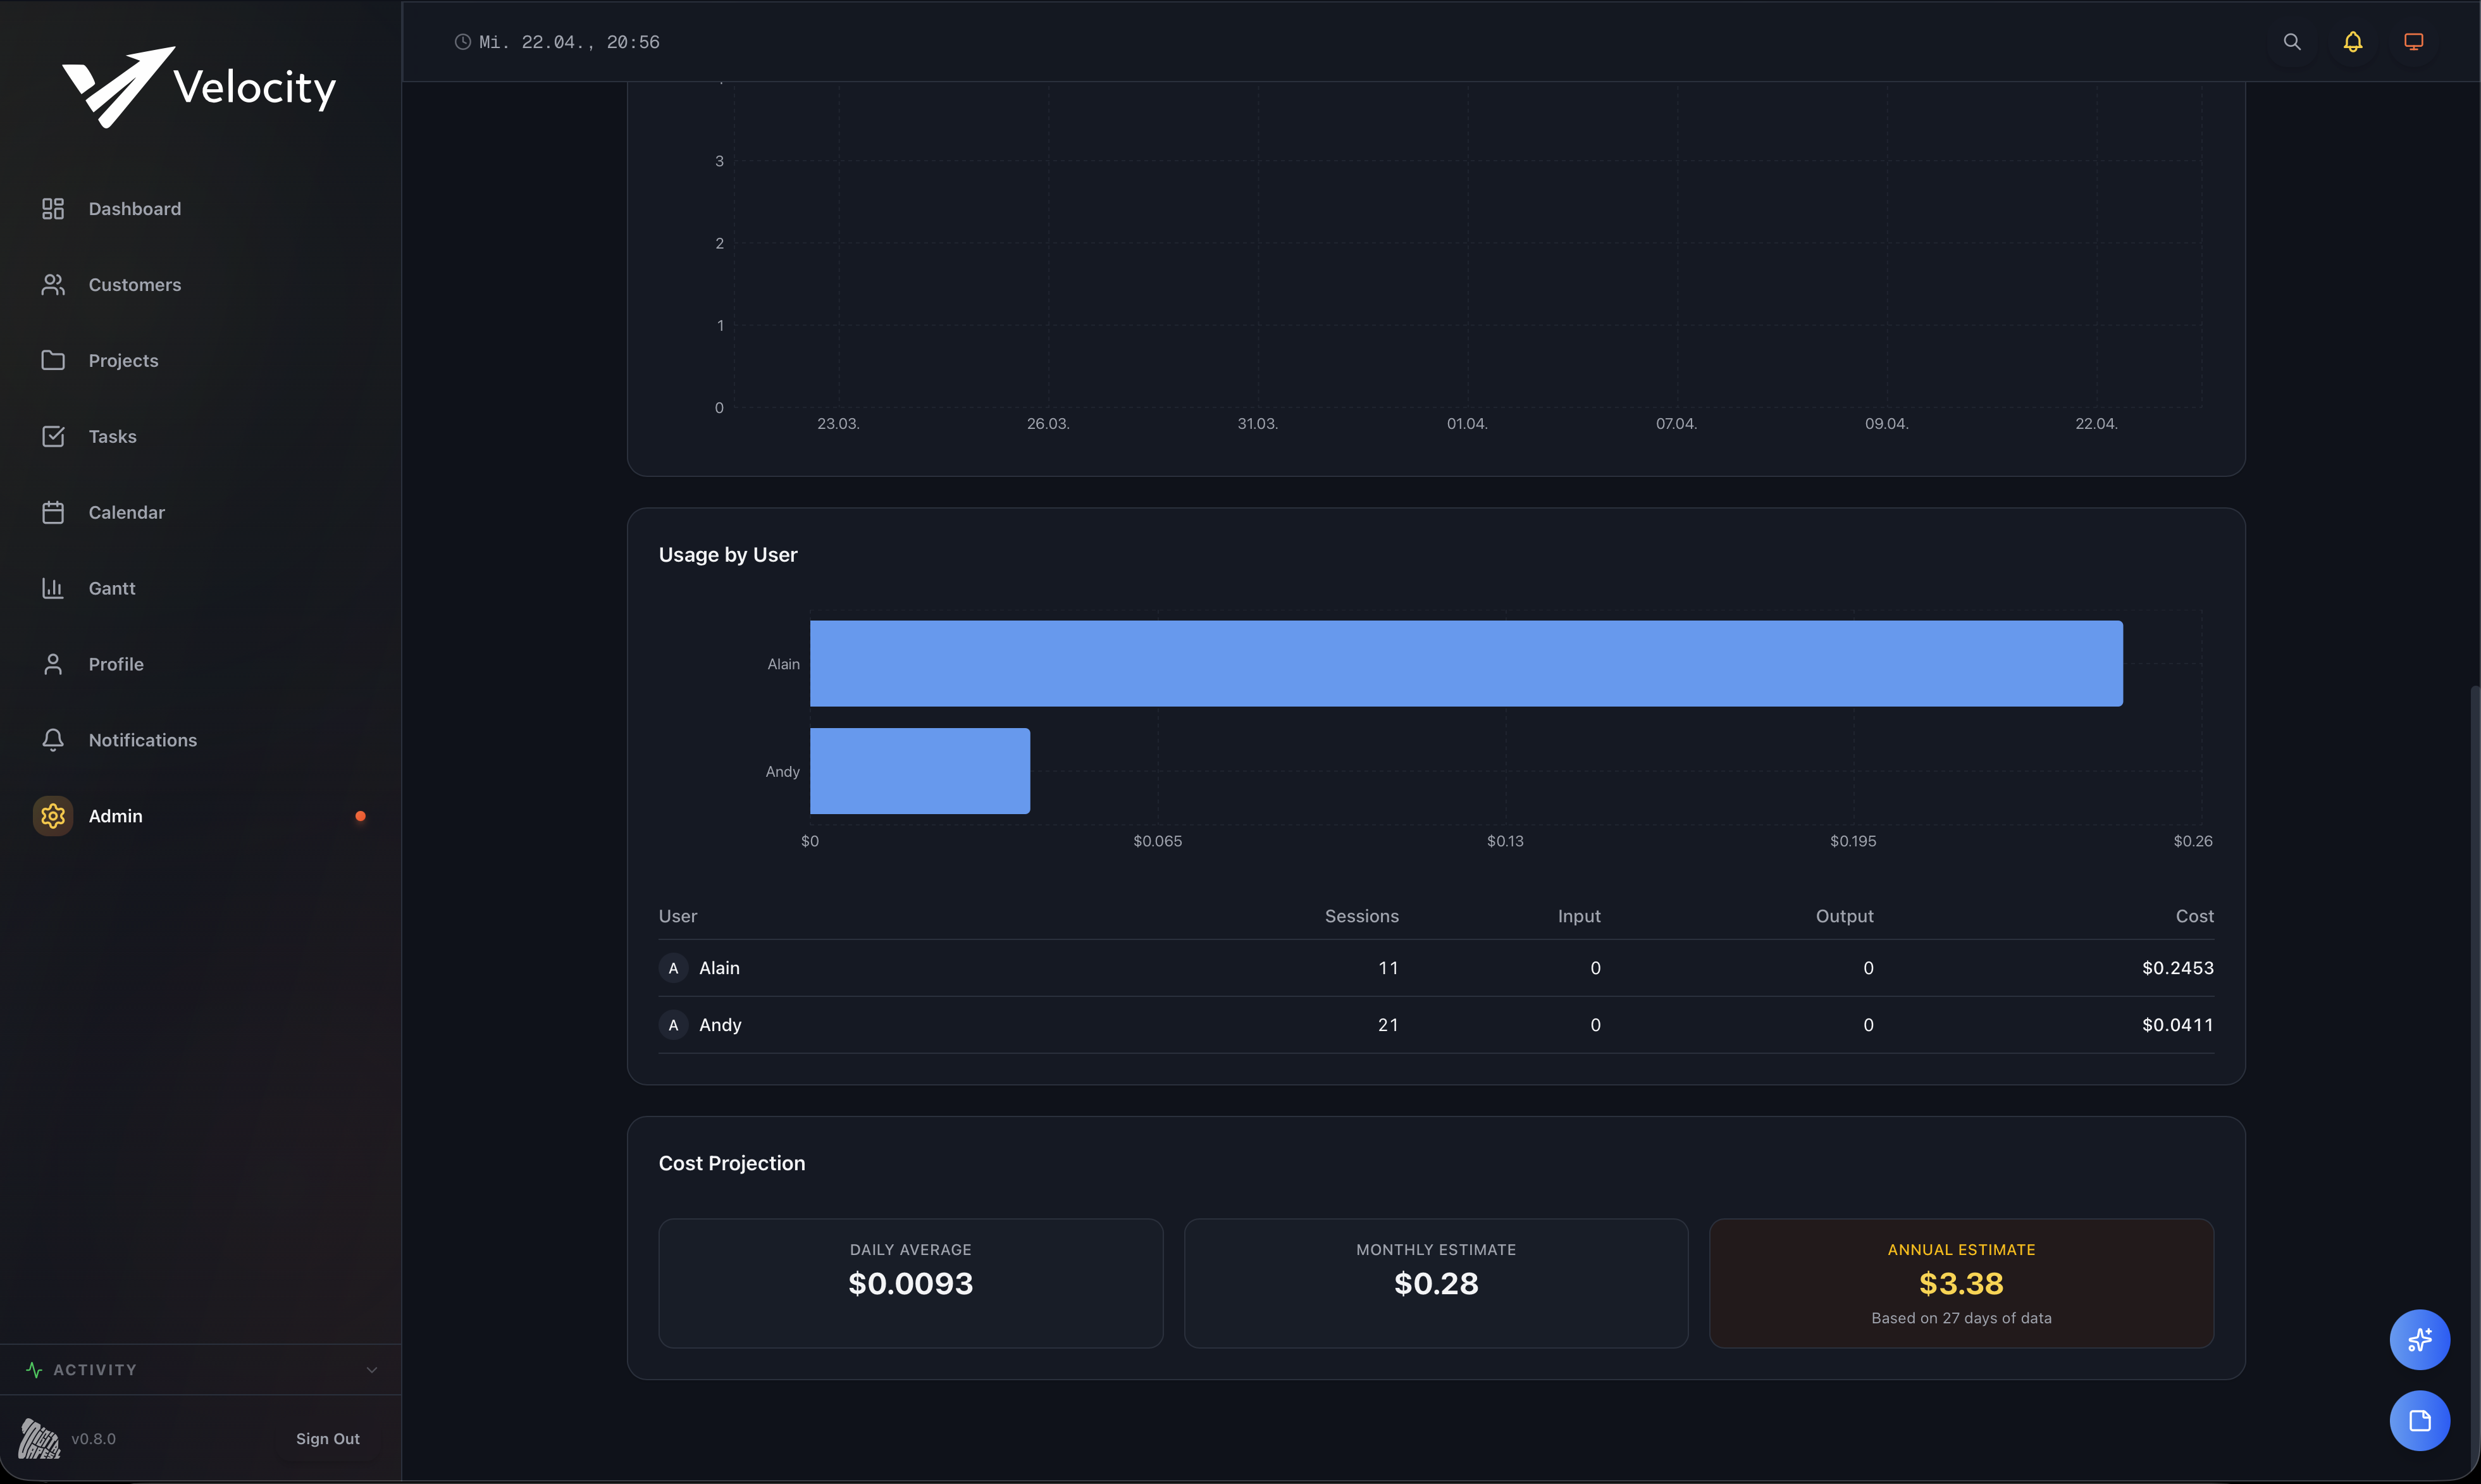Viewport: 2481px width, 1484px height.
Task: Click the Notifications bell in the sidebar
Action: [x=54, y=739]
